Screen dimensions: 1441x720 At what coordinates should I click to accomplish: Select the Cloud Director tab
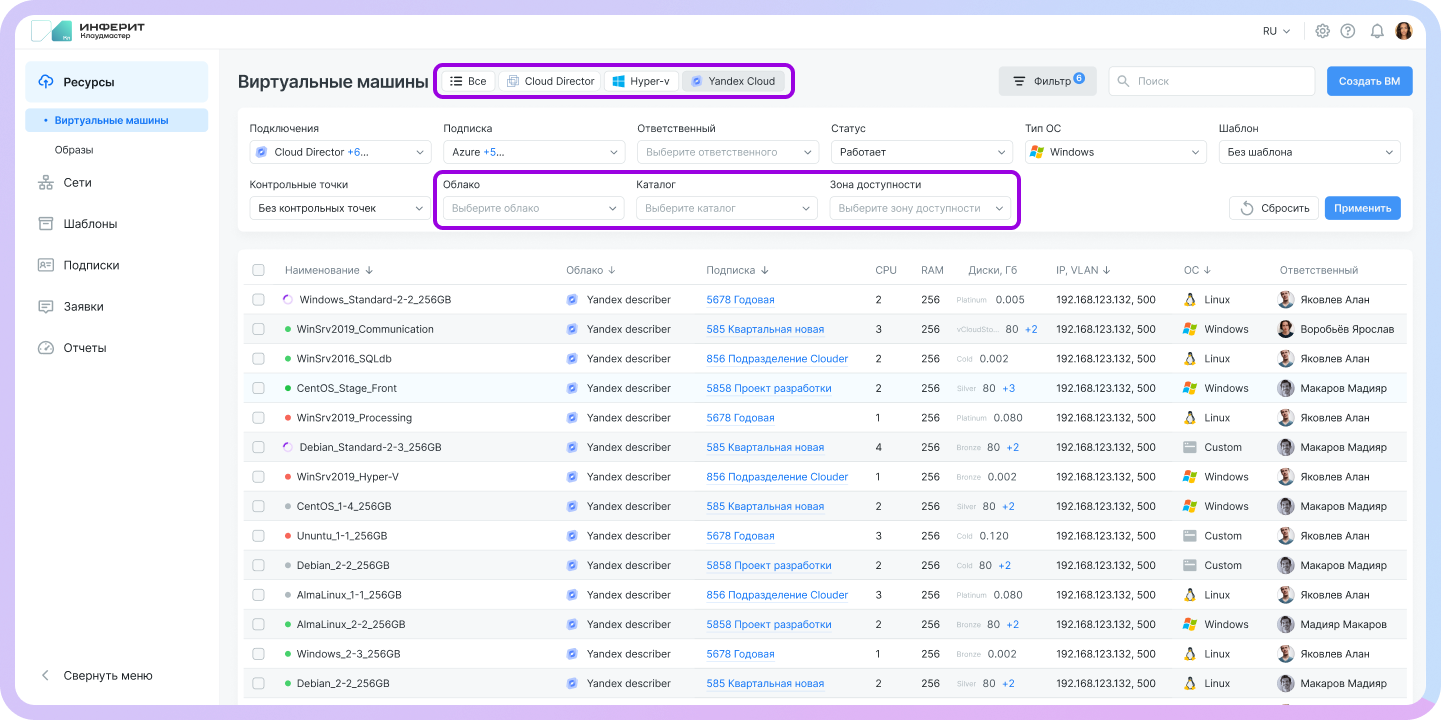point(549,81)
